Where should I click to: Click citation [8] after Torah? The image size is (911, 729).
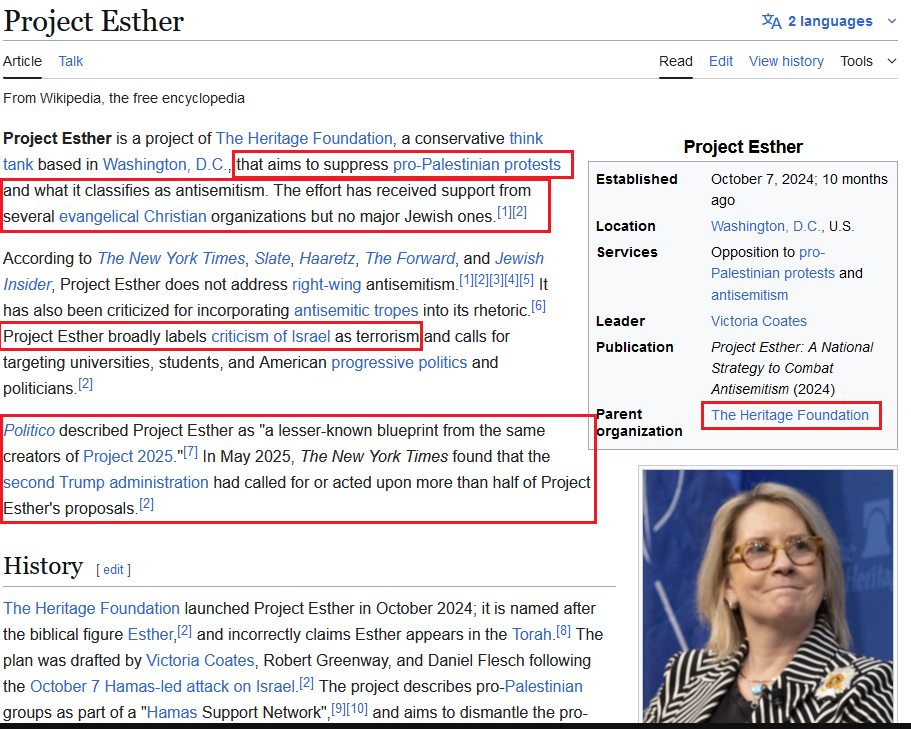click(x=564, y=630)
